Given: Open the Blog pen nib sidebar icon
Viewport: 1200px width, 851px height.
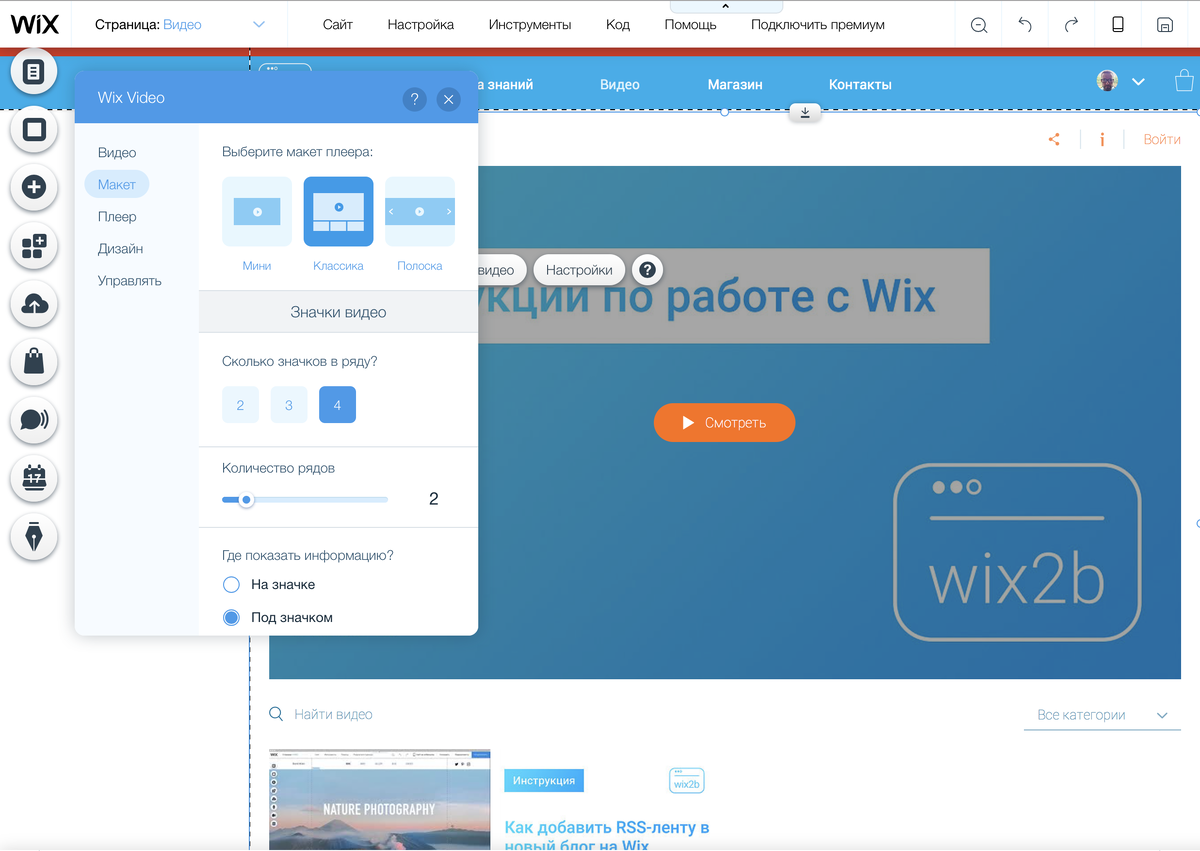Looking at the screenshot, I should (x=34, y=536).
